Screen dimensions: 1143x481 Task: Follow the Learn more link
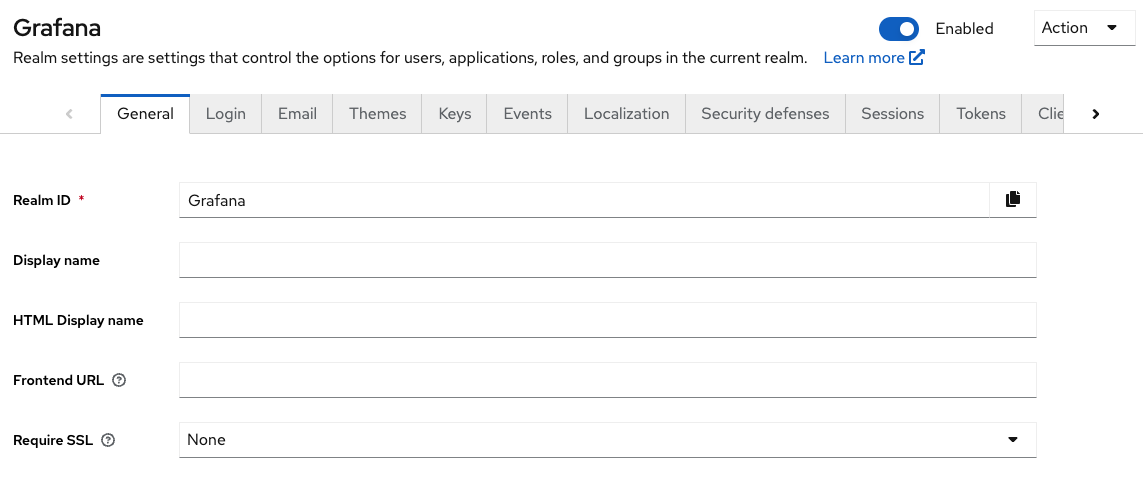click(x=874, y=58)
